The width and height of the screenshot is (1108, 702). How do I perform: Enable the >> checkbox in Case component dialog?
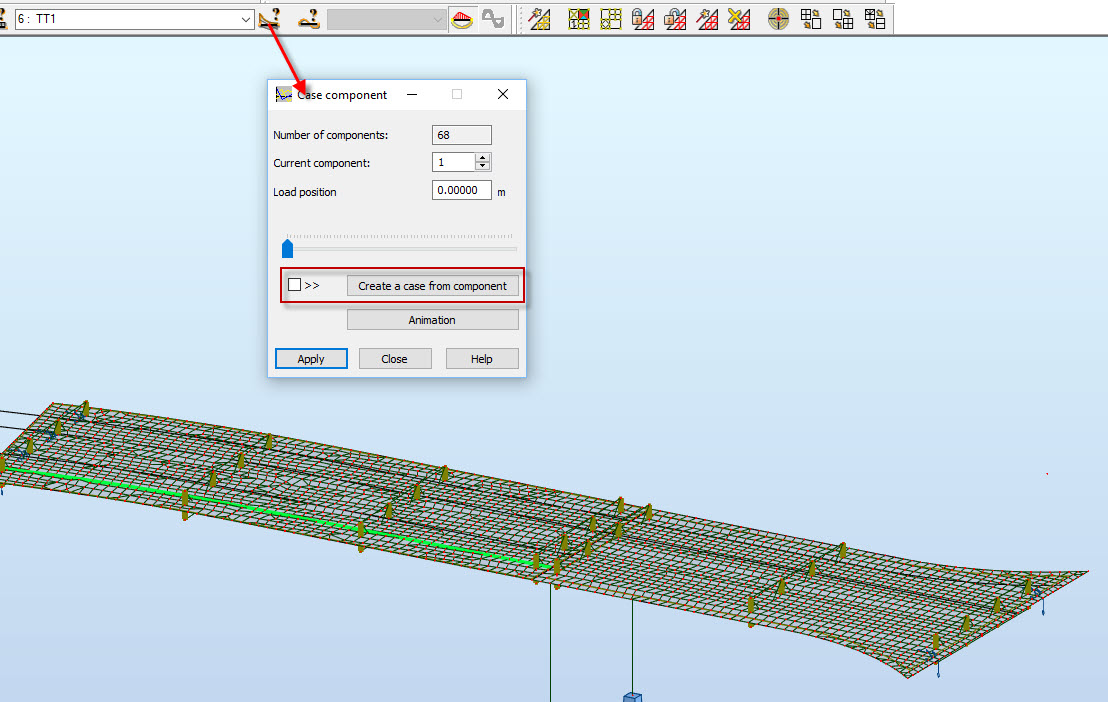(294, 284)
